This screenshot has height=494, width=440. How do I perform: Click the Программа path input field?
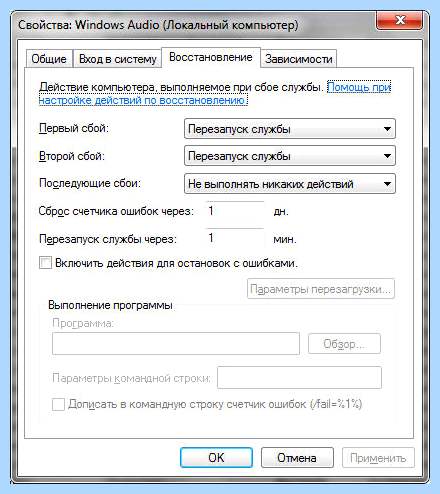(176, 343)
